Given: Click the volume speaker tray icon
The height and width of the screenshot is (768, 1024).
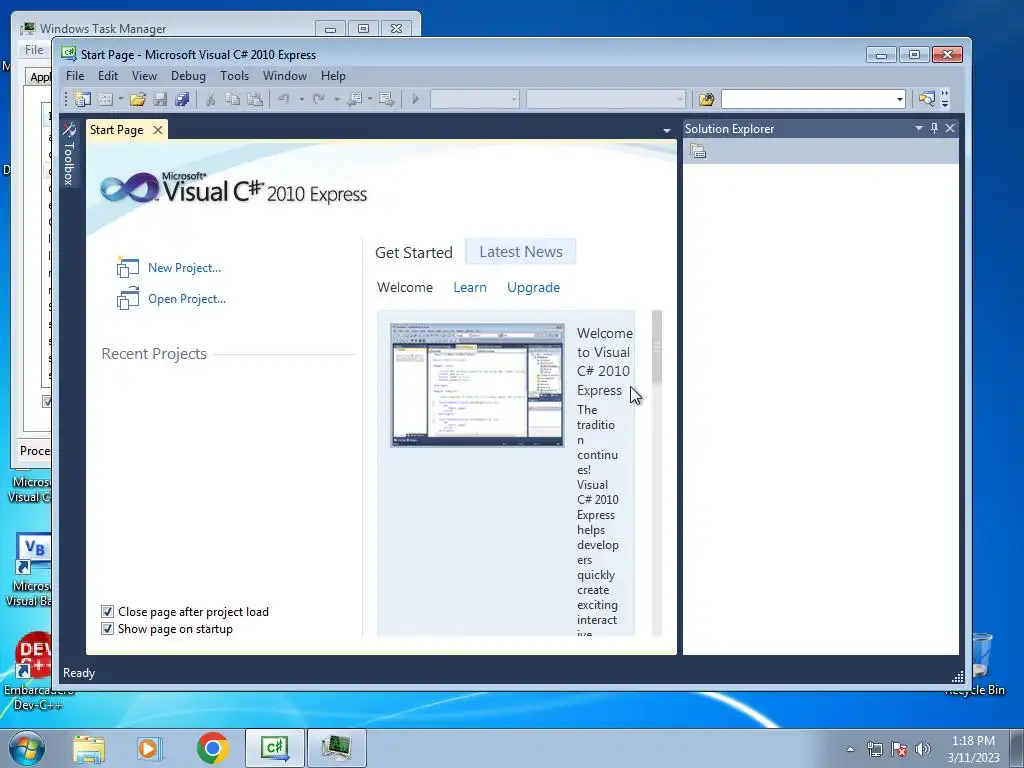Looking at the screenshot, I should tap(923, 749).
